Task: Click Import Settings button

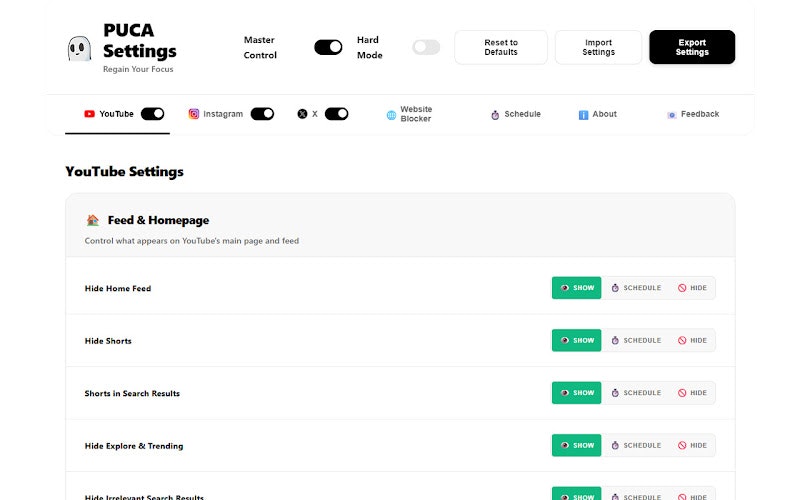Action: [598, 47]
